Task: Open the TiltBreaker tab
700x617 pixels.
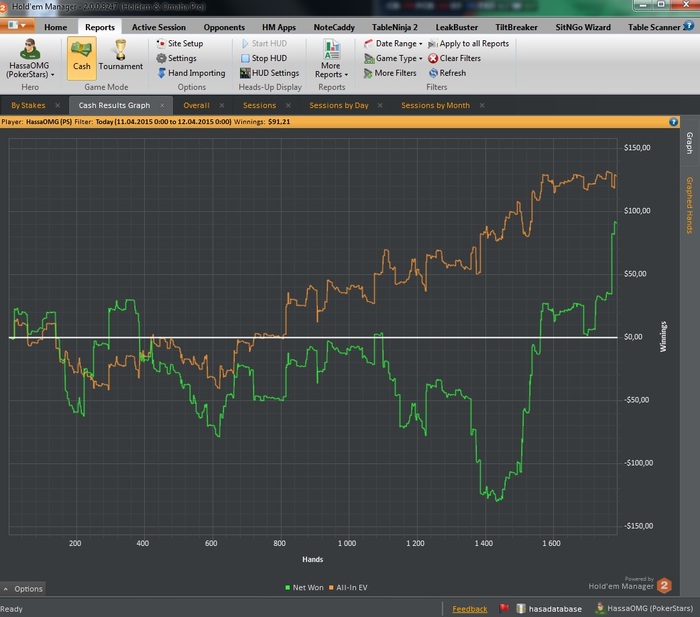Action: pos(516,27)
